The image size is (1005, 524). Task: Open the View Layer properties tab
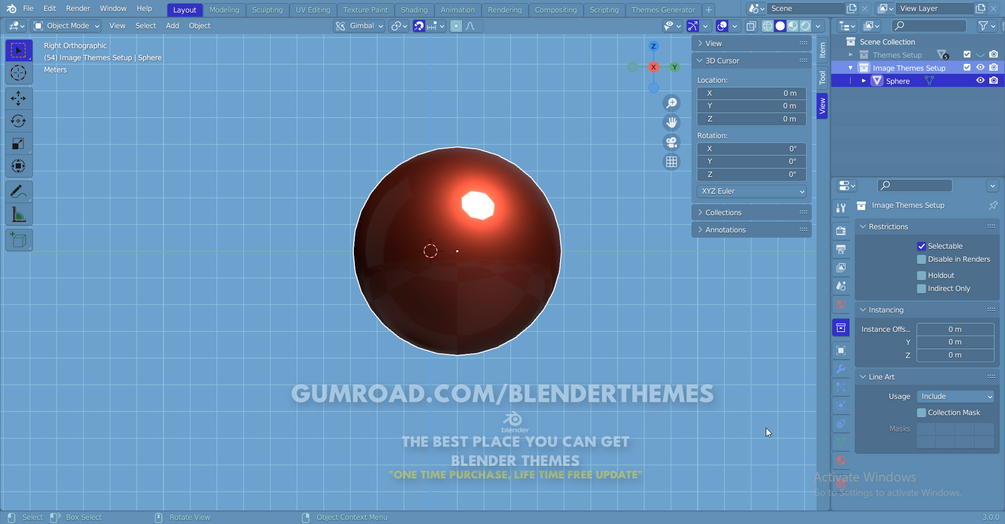(841, 268)
